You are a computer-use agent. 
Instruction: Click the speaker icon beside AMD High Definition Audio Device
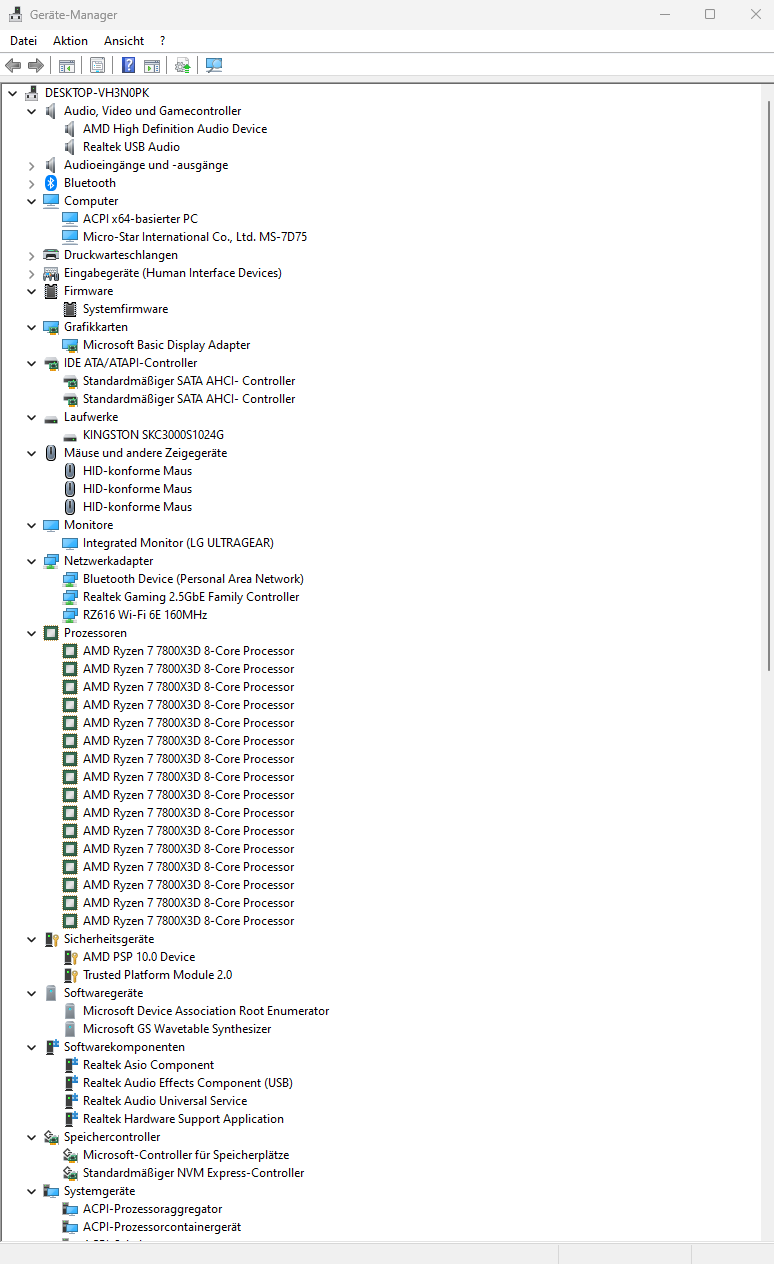70,129
